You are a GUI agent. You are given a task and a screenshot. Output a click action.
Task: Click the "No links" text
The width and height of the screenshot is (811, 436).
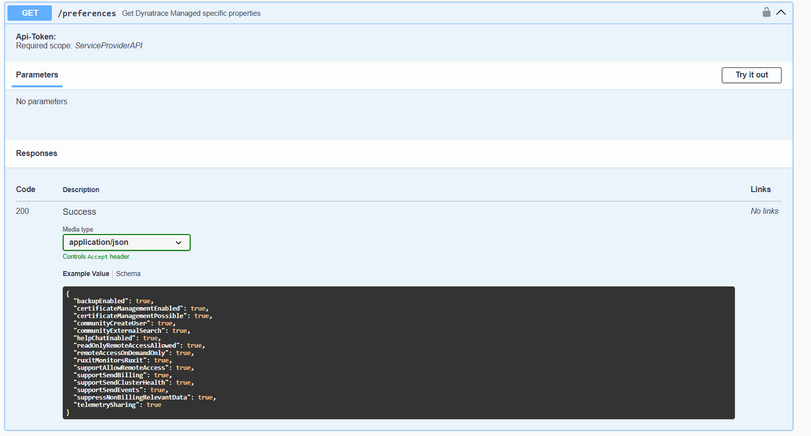click(764, 212)
